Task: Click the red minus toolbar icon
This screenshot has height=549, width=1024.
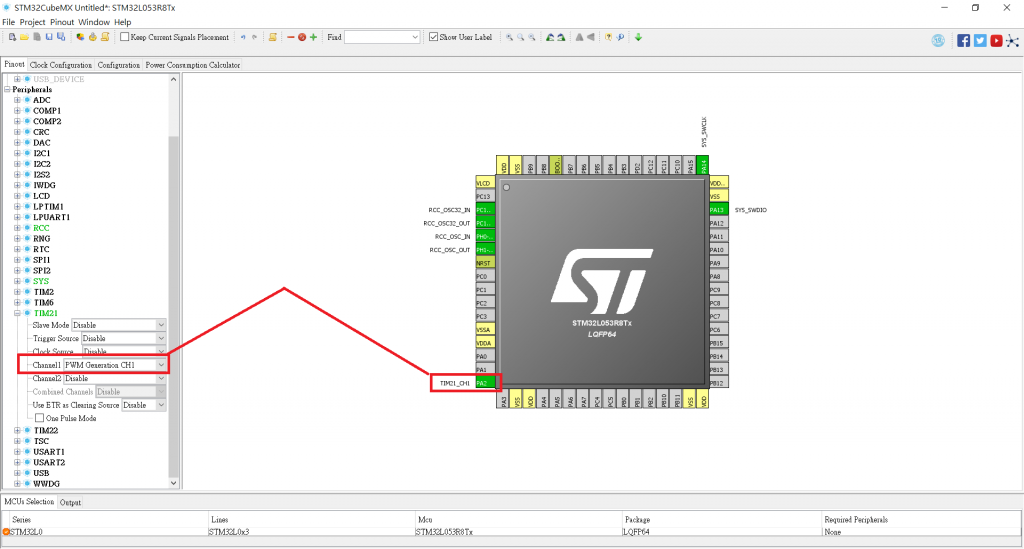Action: click(291, 37)
